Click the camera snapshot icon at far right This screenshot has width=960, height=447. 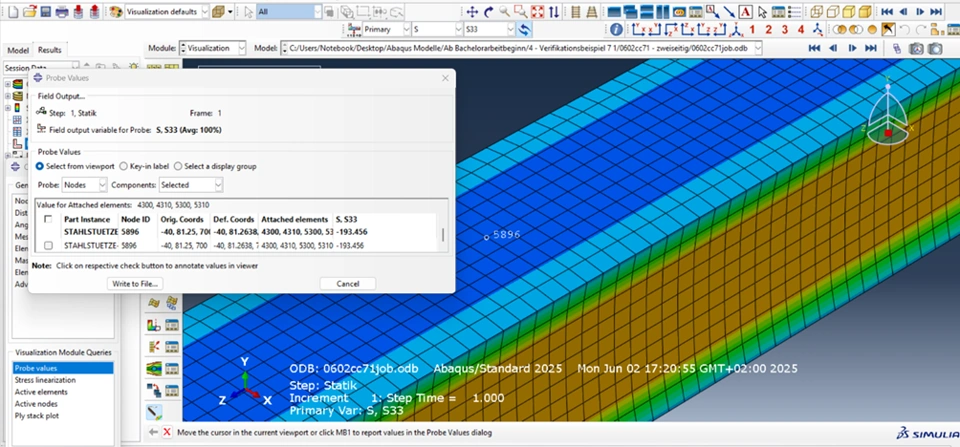[935, 48]
